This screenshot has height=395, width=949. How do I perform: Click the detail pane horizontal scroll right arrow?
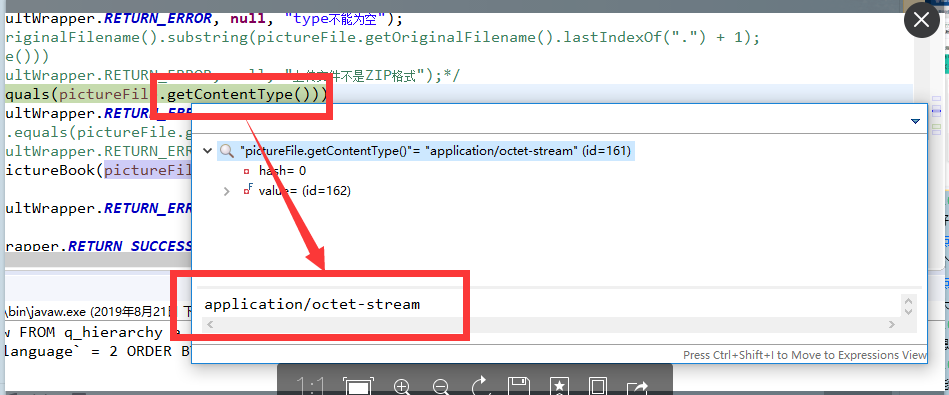[892, 325]
